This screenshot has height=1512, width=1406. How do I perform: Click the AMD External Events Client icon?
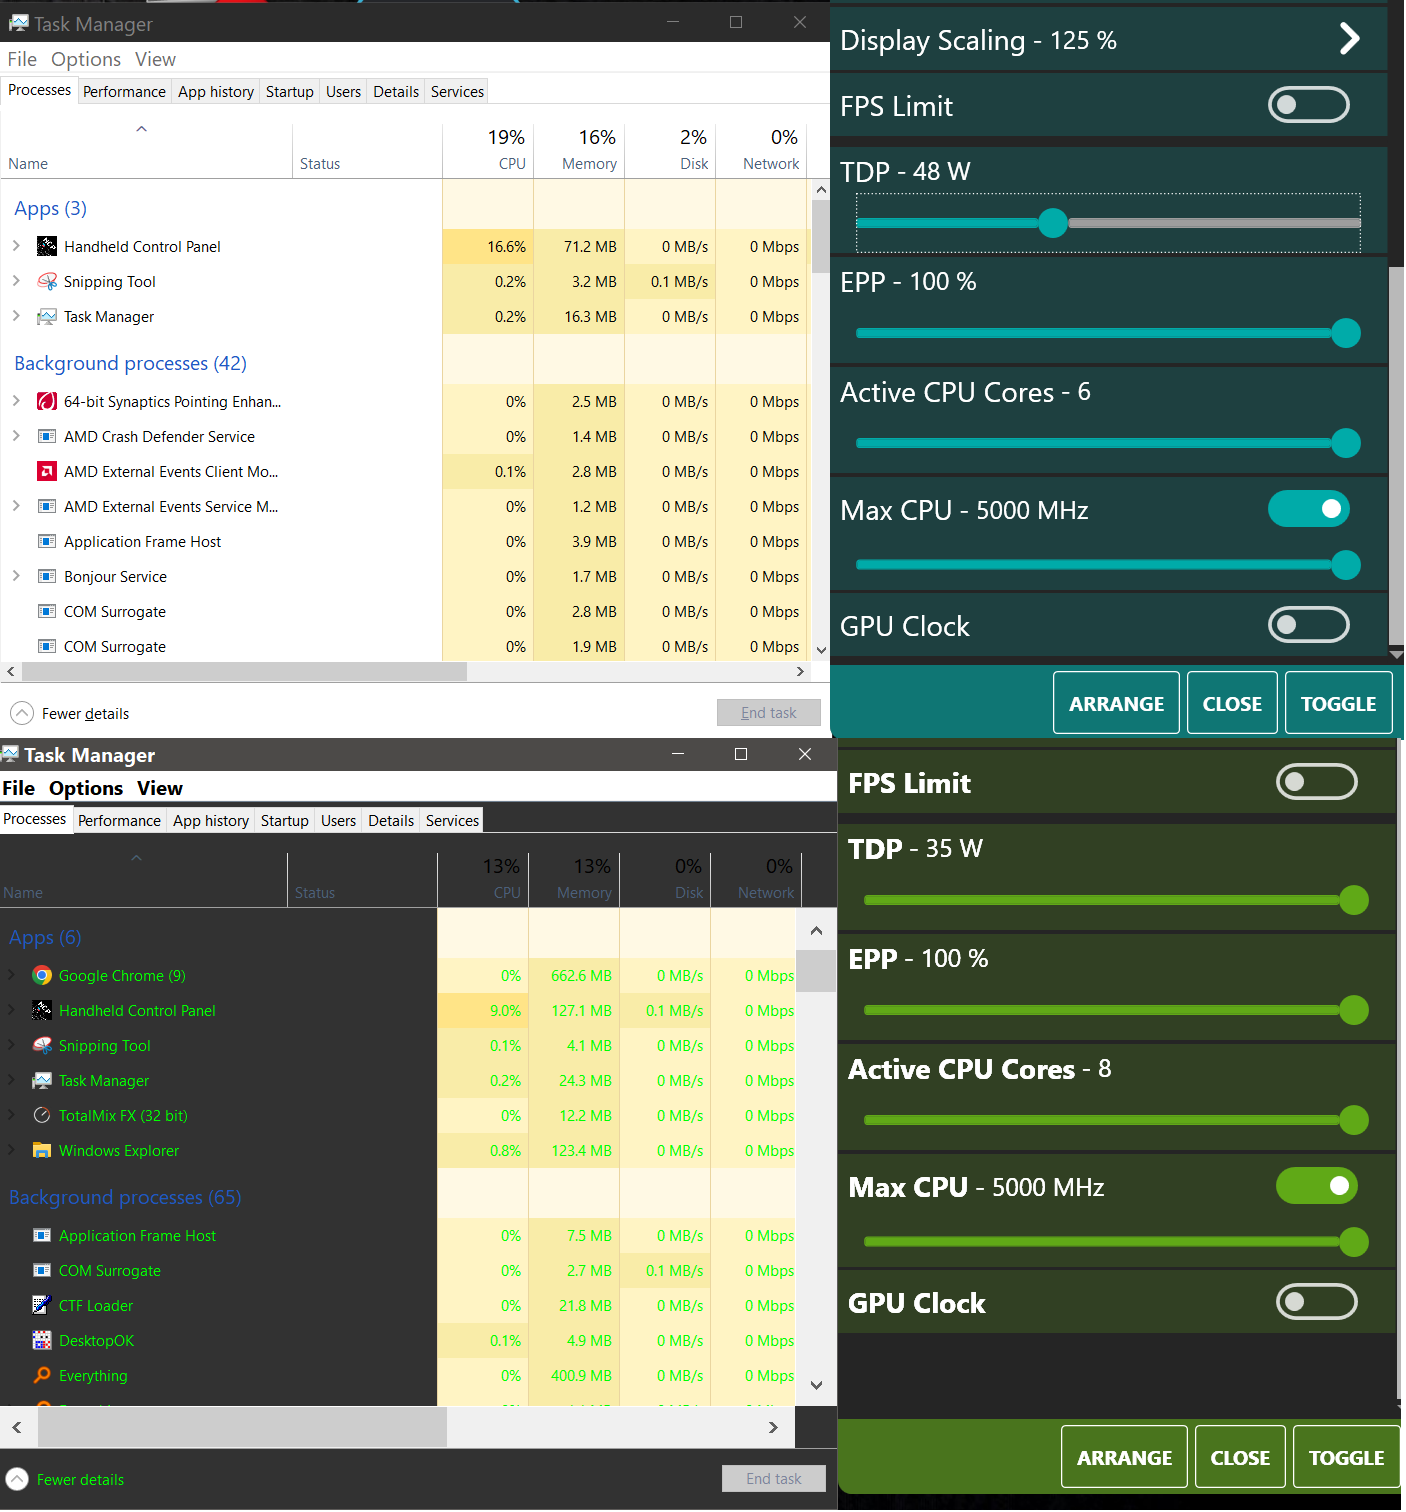coord(46,471)
